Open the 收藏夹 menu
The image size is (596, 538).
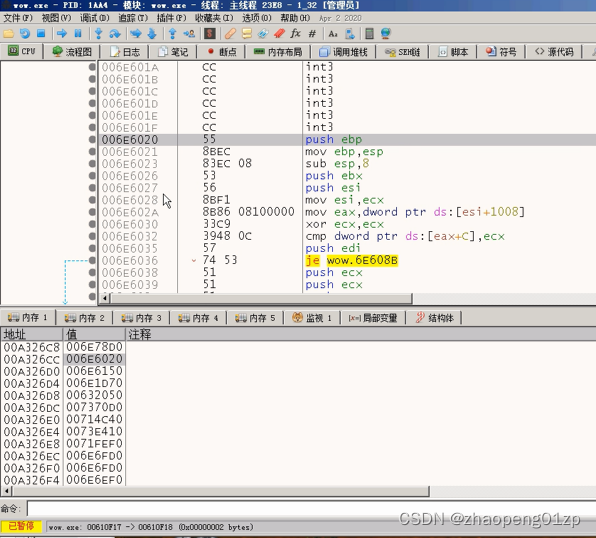click(214, 18)
